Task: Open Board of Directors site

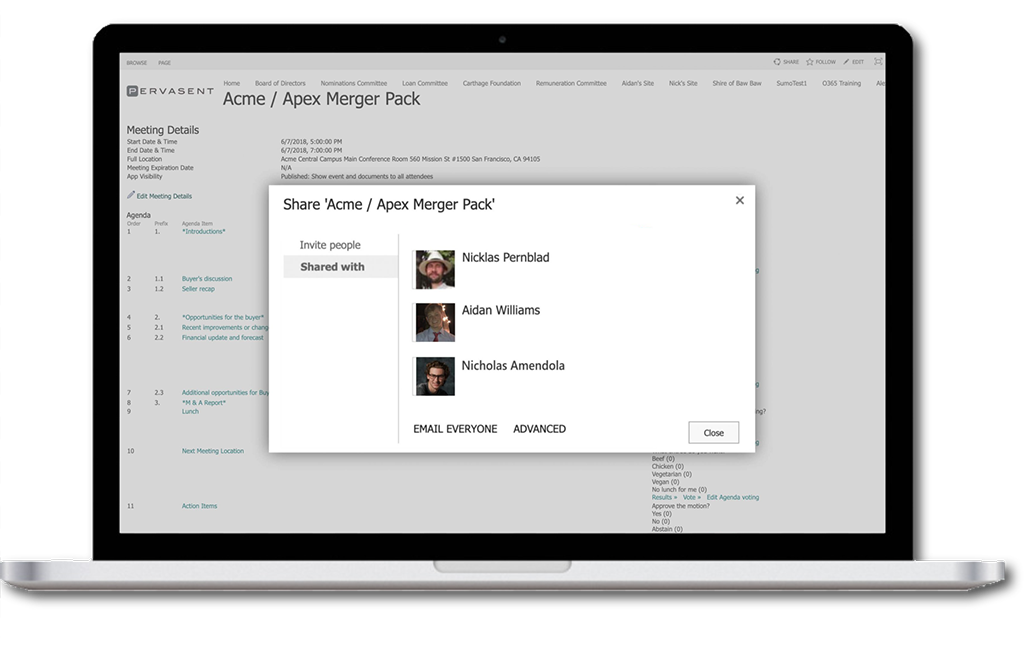Action: point(280,84)
